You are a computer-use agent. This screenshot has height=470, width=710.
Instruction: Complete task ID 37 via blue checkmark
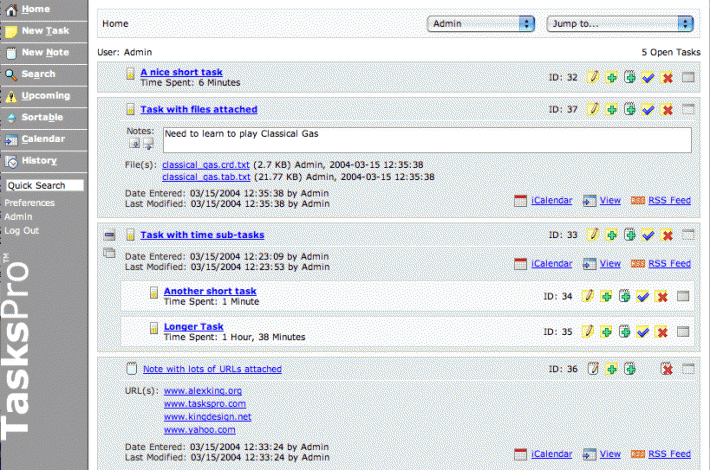pos(648,110)
